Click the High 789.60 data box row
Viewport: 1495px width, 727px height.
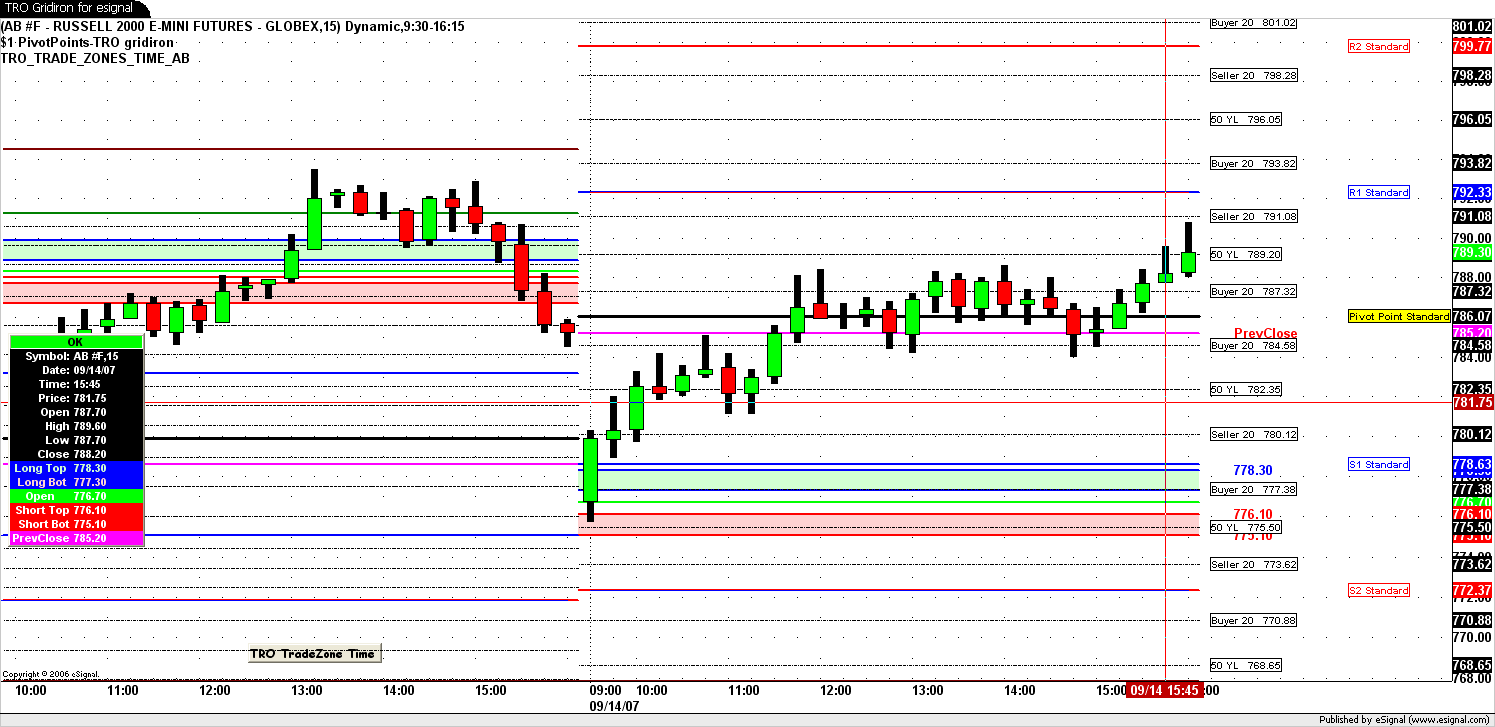click(x=76, y=425)
